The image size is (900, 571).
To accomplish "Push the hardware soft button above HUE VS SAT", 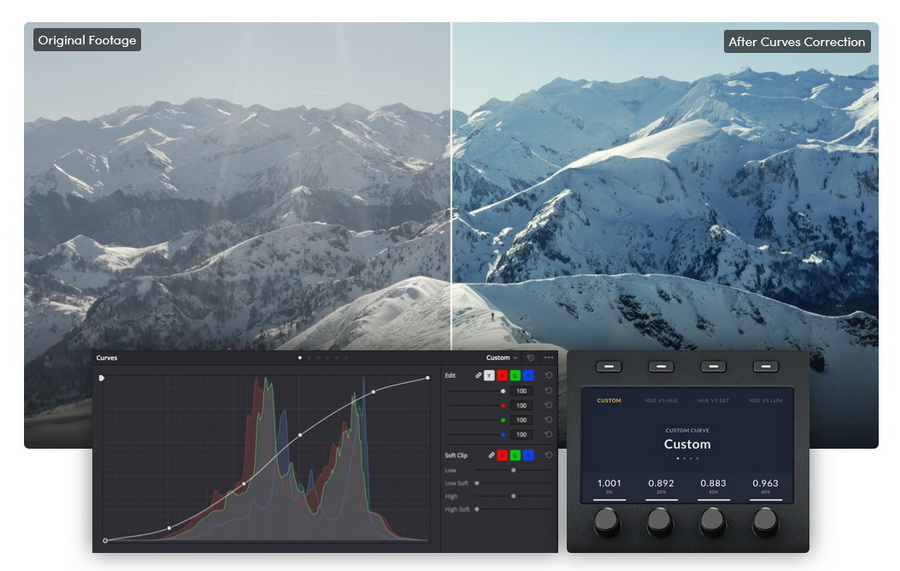I will tap(713, 366).
